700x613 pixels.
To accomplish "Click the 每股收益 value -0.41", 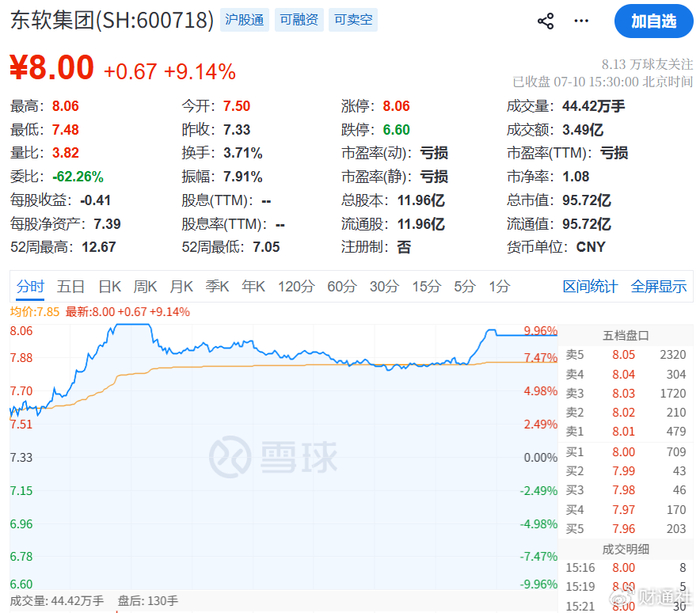I will point(95,200).
